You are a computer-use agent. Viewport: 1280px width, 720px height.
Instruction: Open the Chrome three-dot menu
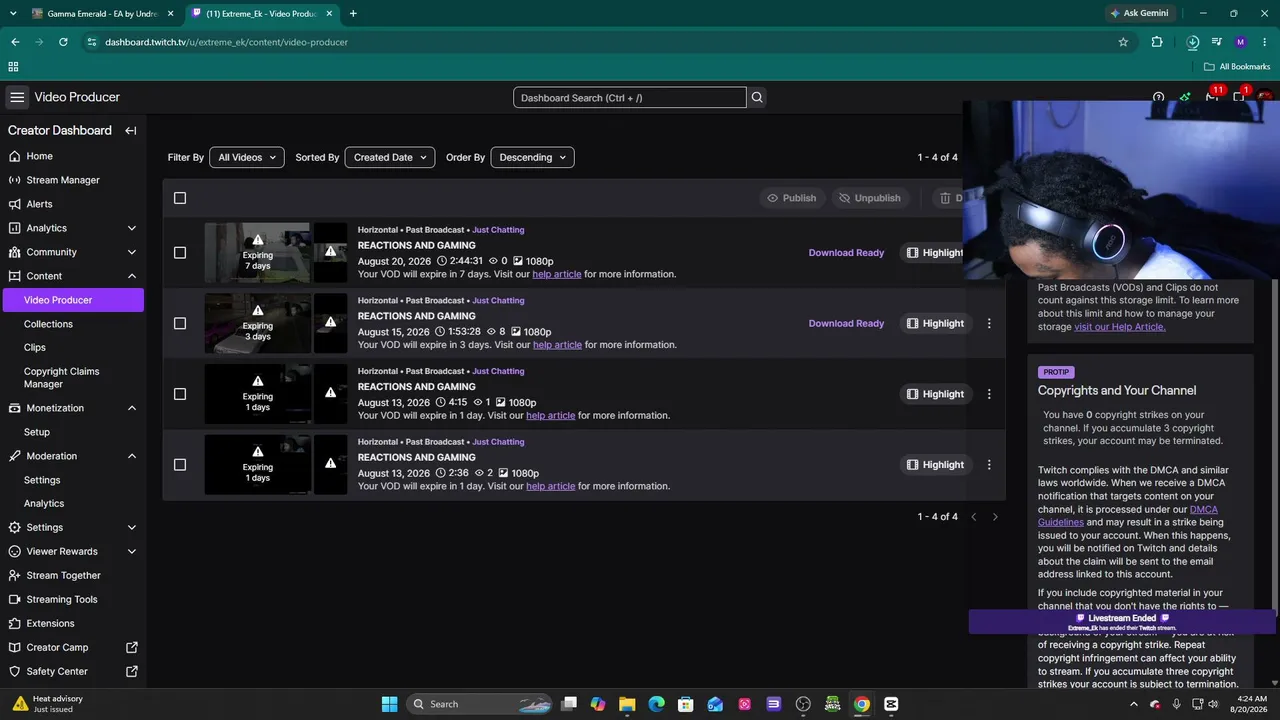point(1265,42)
